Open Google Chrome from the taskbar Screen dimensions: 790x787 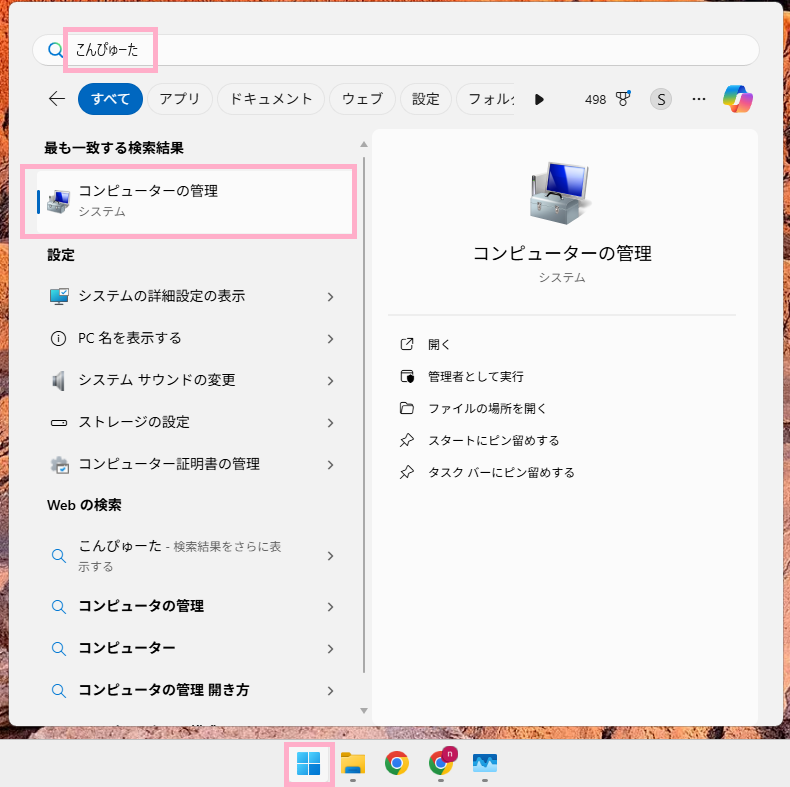397,763
